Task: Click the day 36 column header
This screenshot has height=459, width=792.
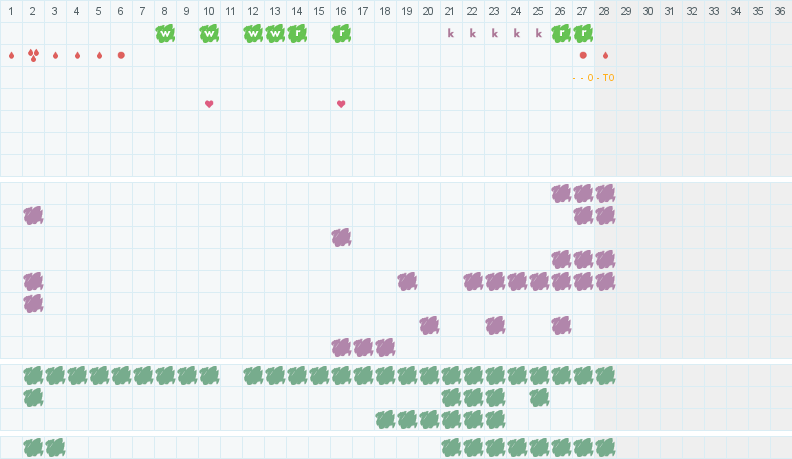Action: pyautogui.click(x=780, y=11)
